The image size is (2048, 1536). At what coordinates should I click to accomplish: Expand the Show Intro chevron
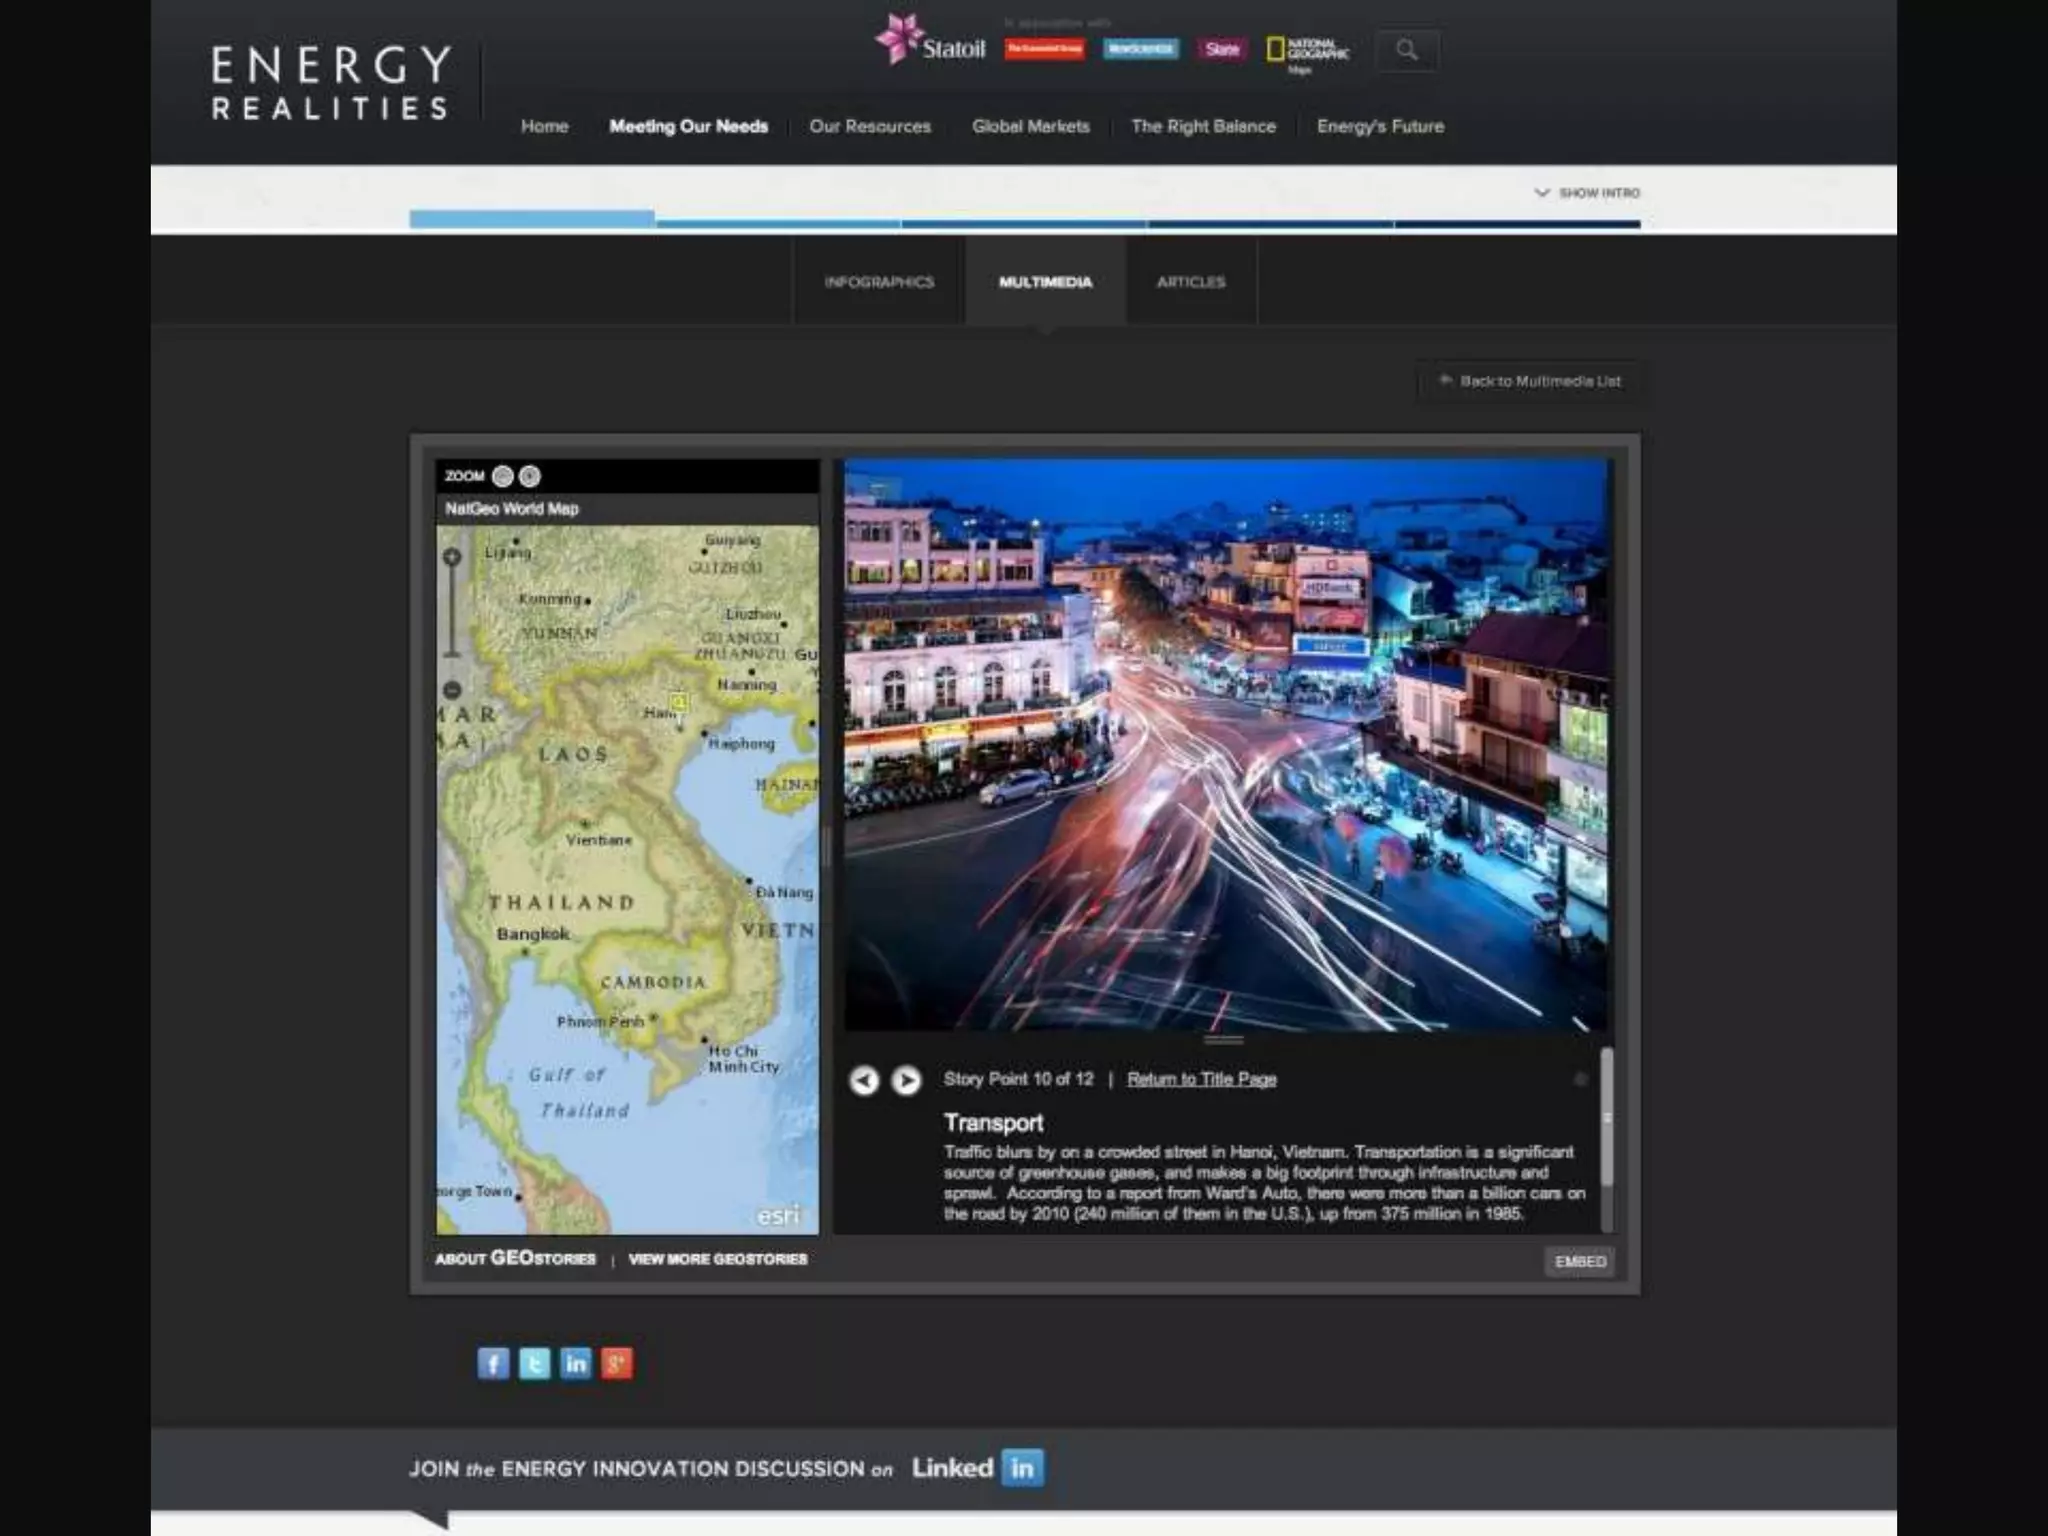point(1542,192)
